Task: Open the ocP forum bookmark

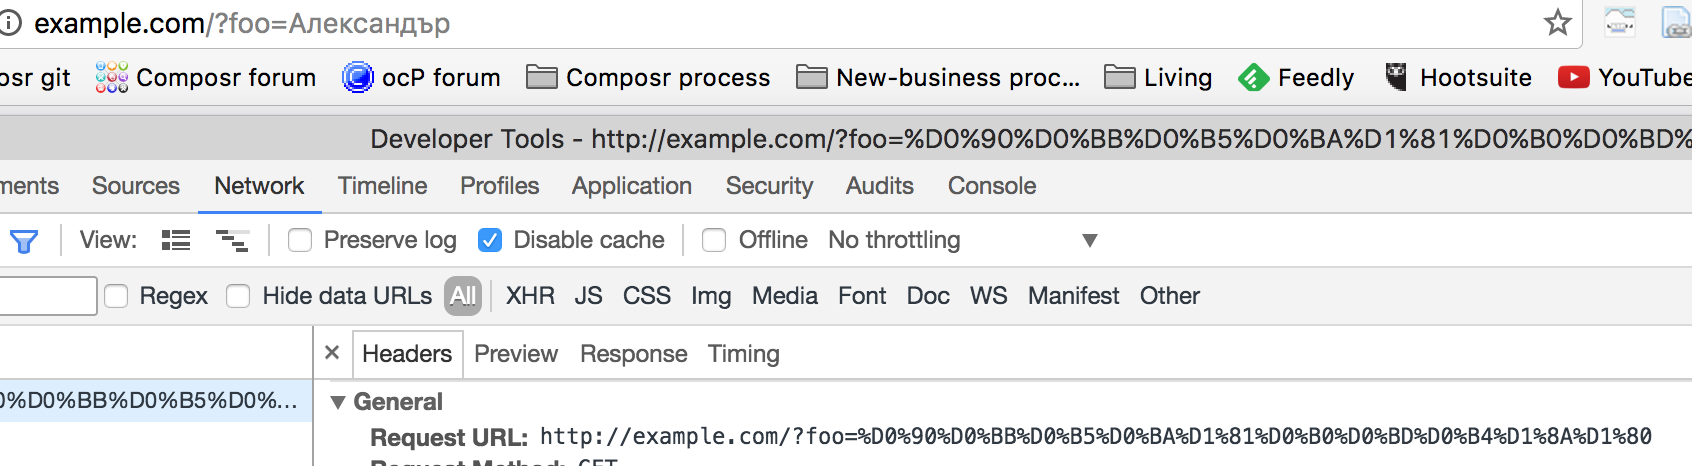Action: [x=421, y=78]
